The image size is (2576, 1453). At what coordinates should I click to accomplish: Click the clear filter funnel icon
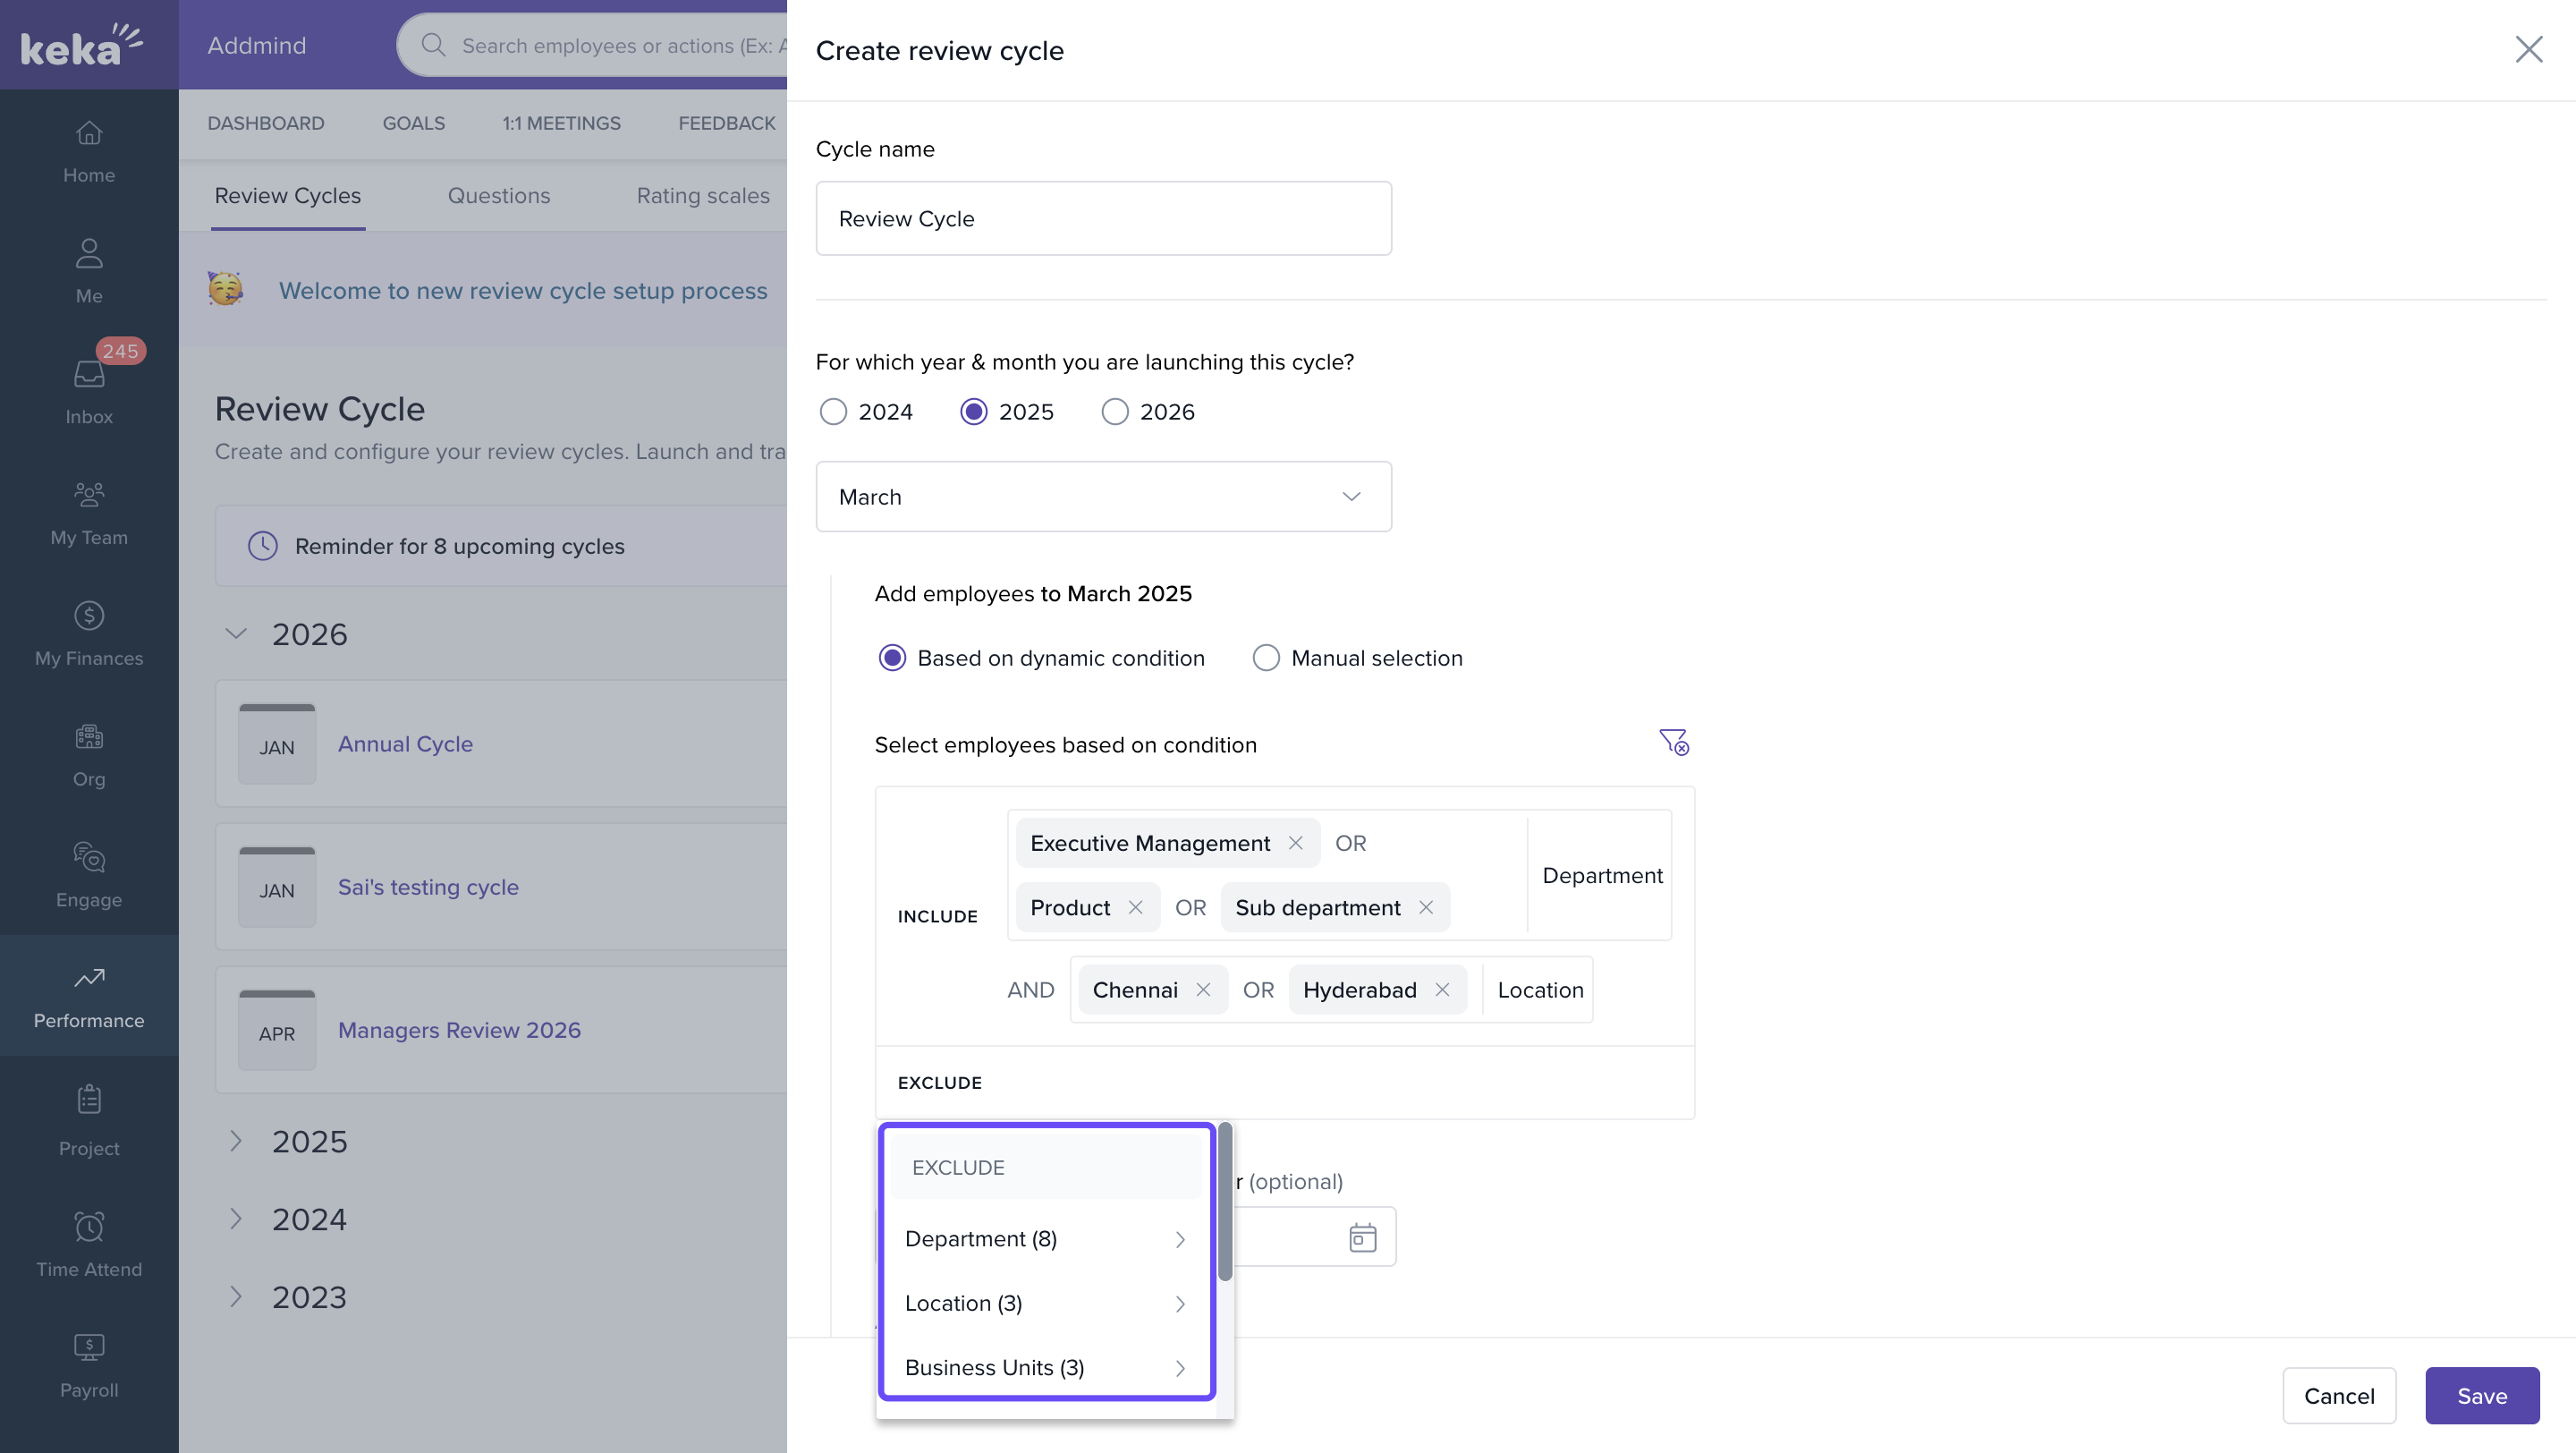[1673, 742]
